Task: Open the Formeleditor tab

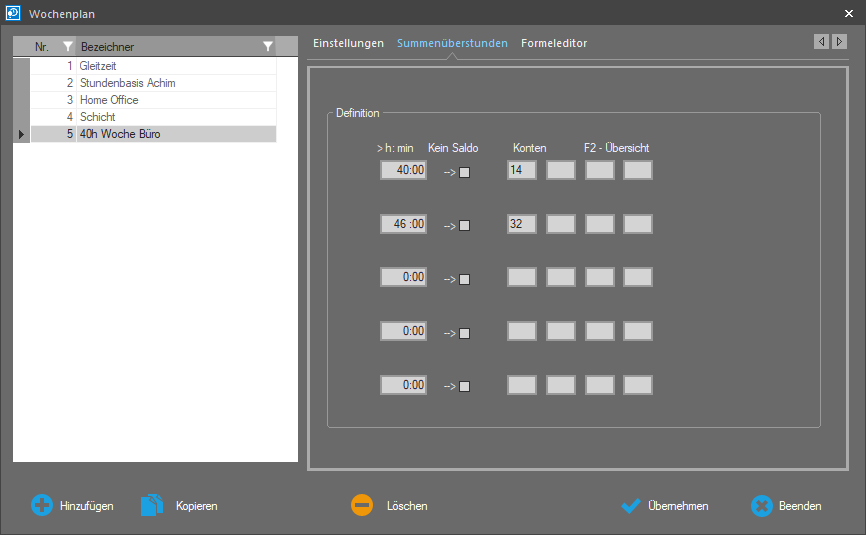Action: point(554,44)
